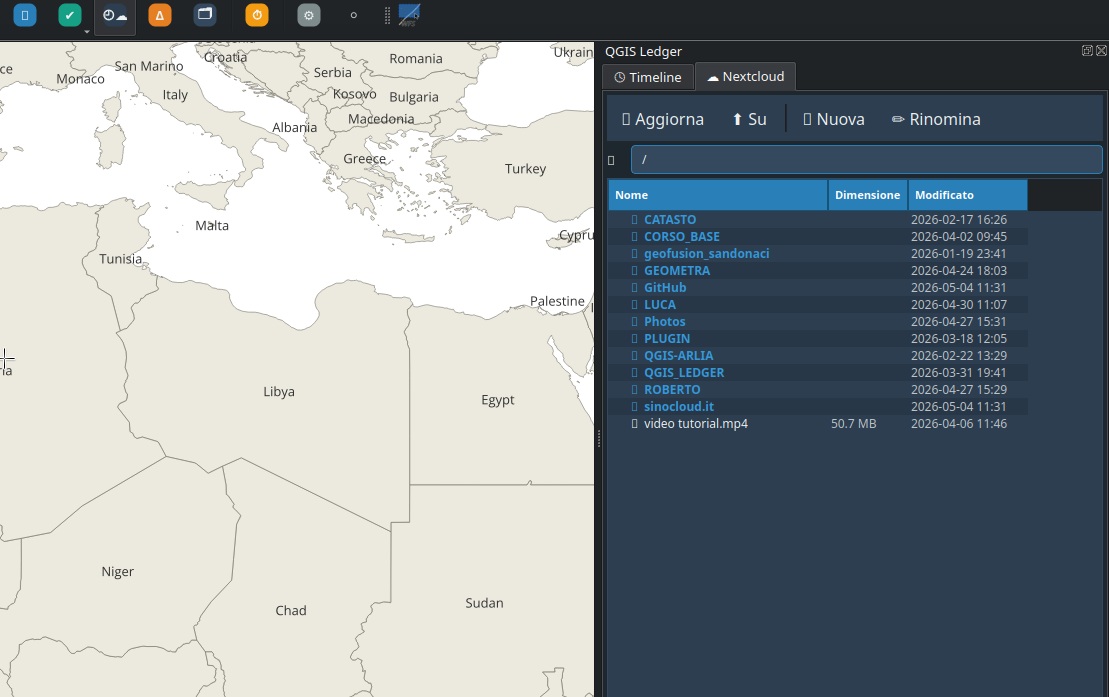Float the QGIS Ledger panel via undock icon
This screenshot has width=1109, height=697.
click(x=1087, y=50)
